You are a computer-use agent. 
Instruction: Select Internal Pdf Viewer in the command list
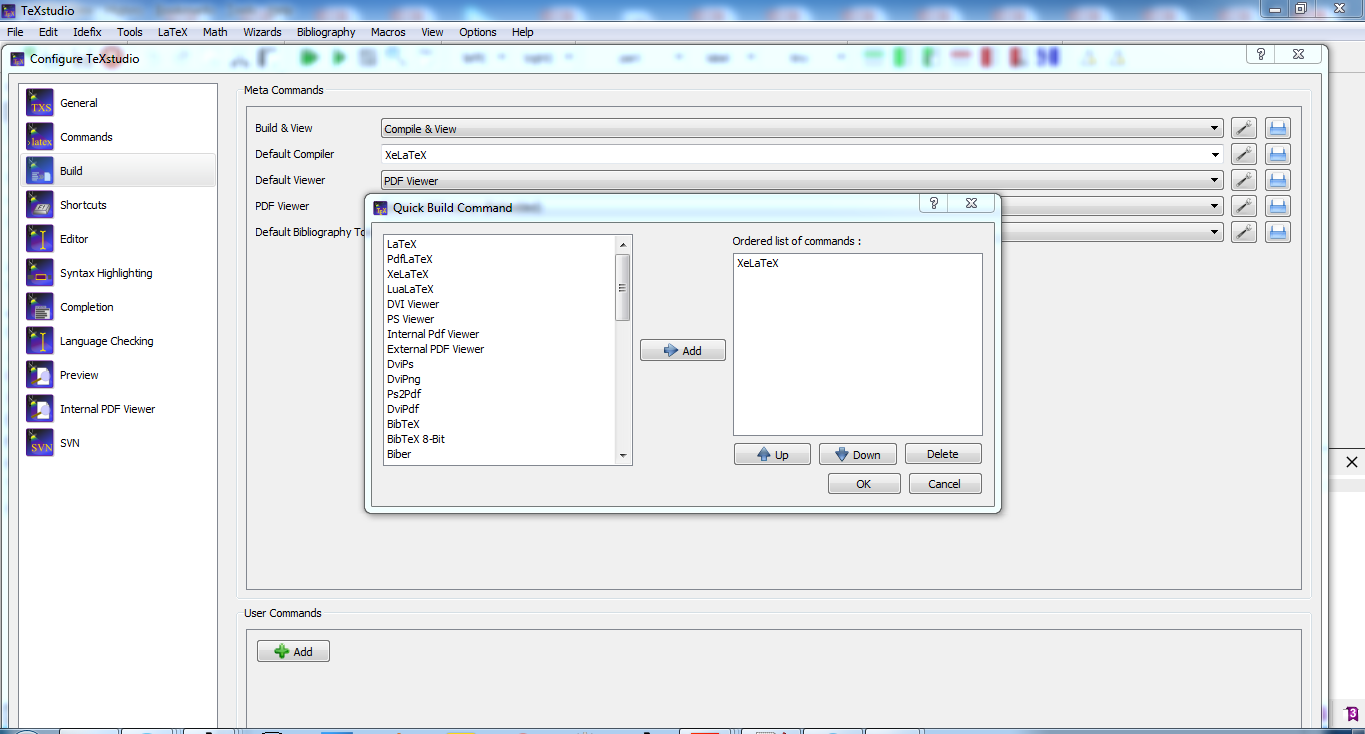click(x=433, y=334)
